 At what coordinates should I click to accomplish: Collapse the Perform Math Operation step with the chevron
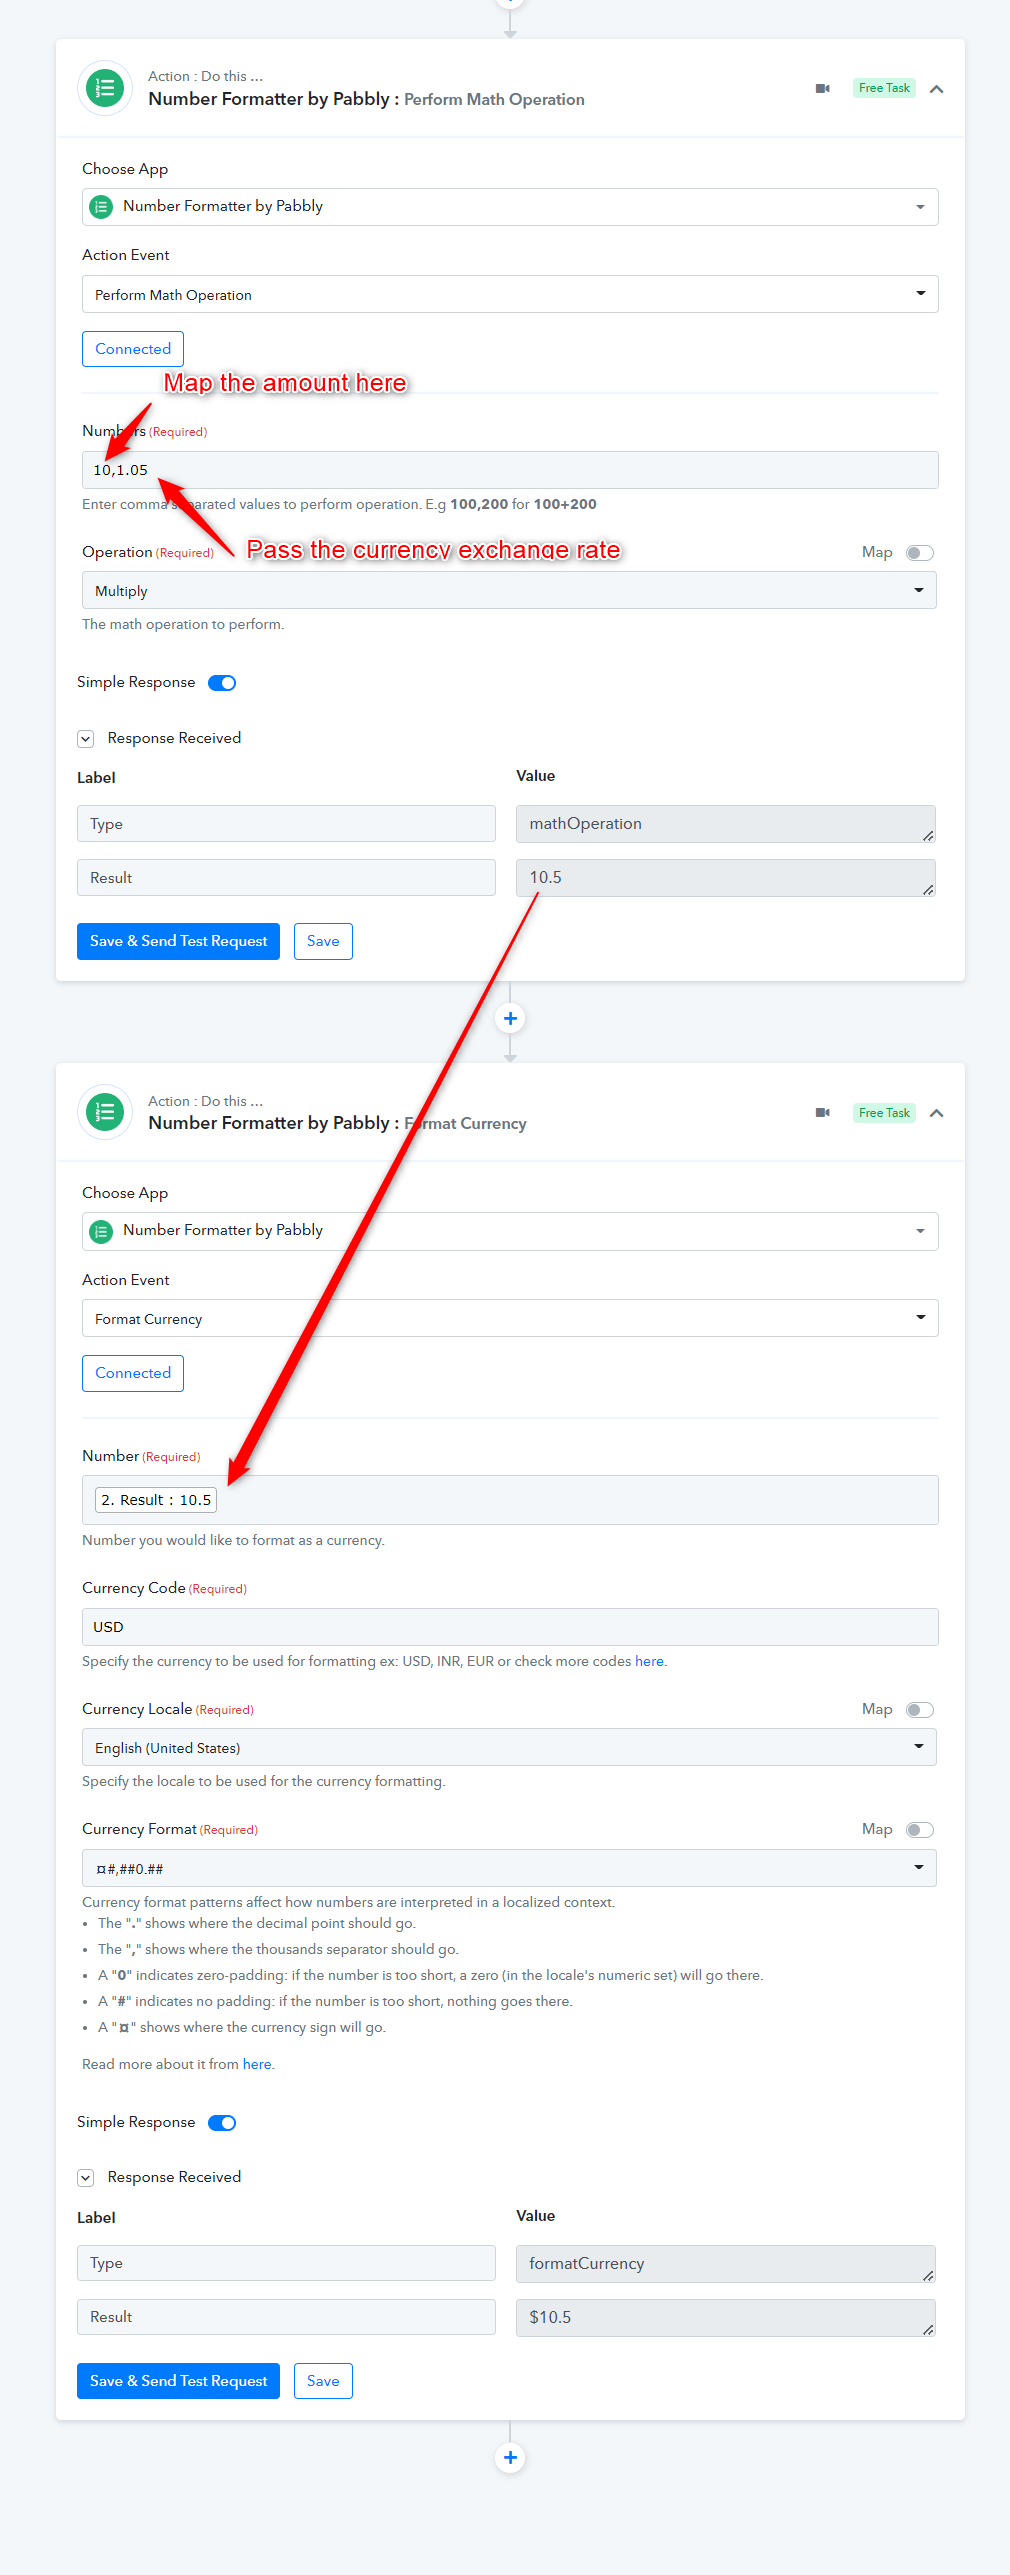pyautogui.click(x=937, y=89)
